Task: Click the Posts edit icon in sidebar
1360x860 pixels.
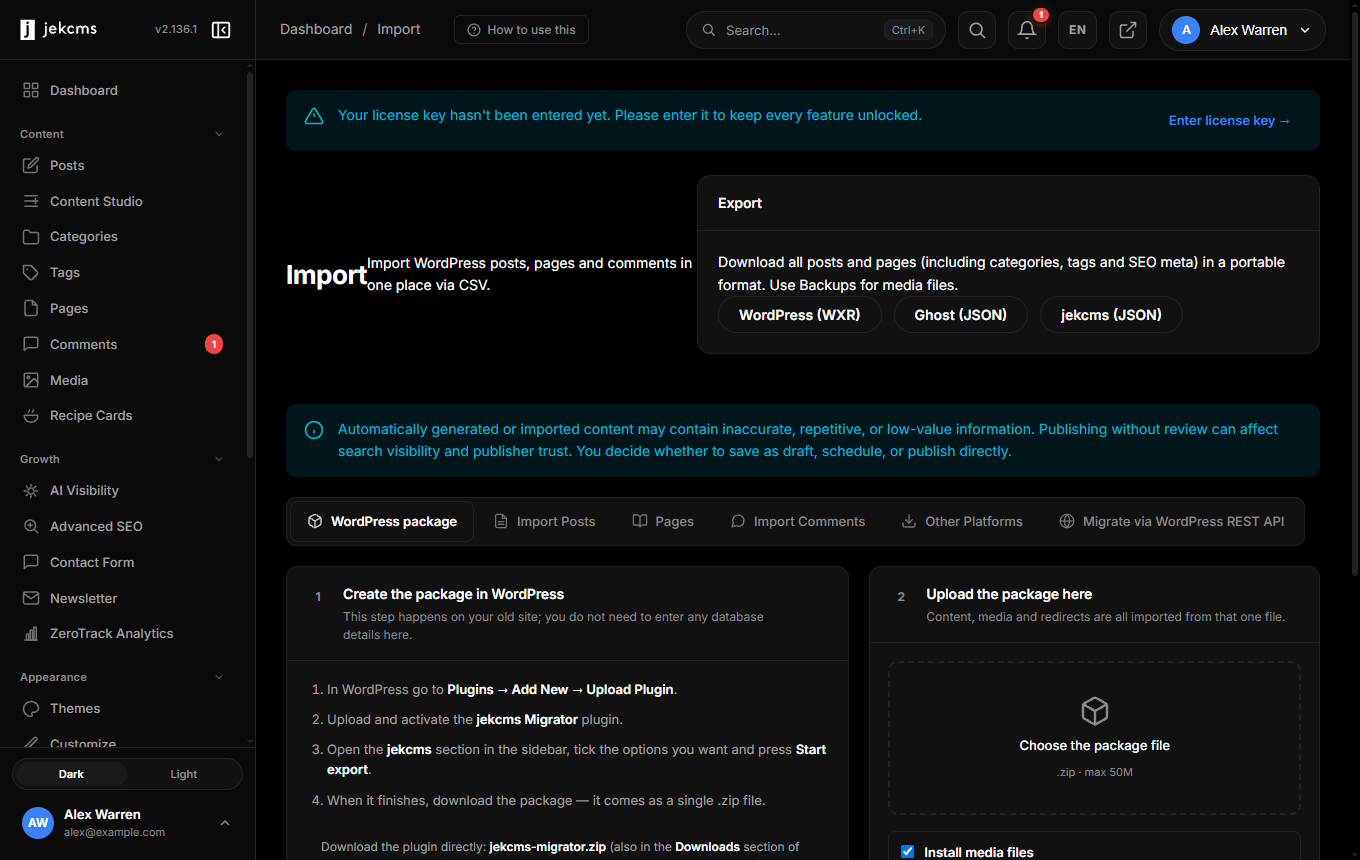Action: (x=31, y=165)
